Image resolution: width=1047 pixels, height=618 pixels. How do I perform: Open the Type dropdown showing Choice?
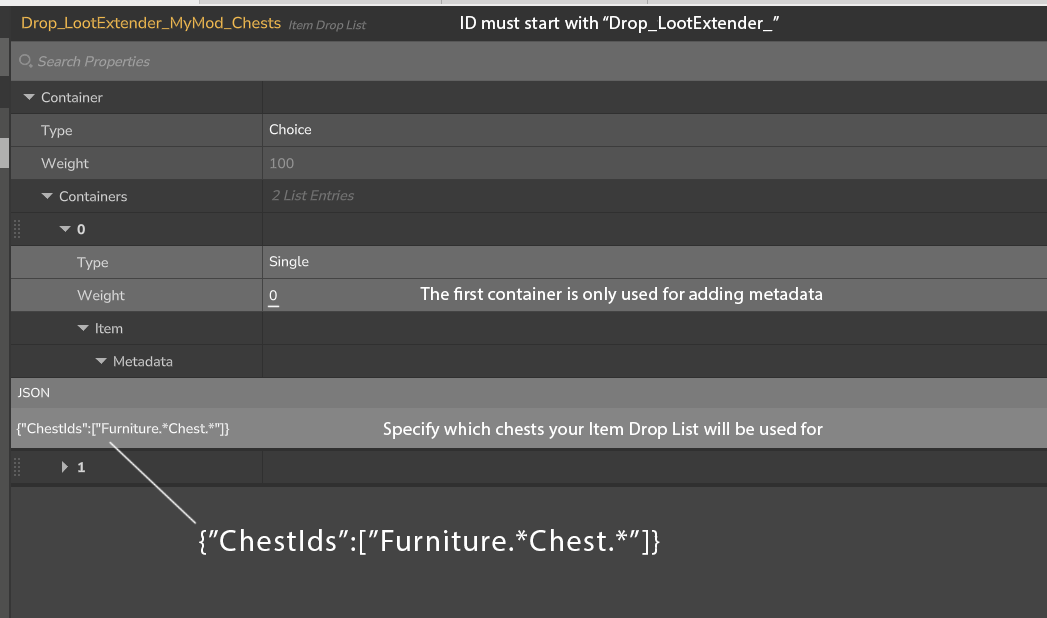tap(650, 130)
